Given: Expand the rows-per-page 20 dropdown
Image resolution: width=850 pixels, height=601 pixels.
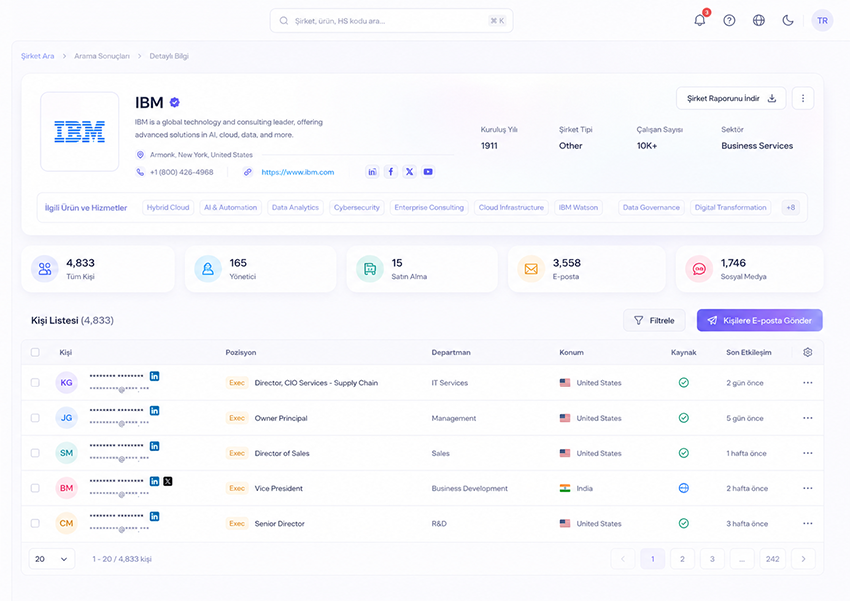Looking at the screenshot, I should [x=51, y=559].
